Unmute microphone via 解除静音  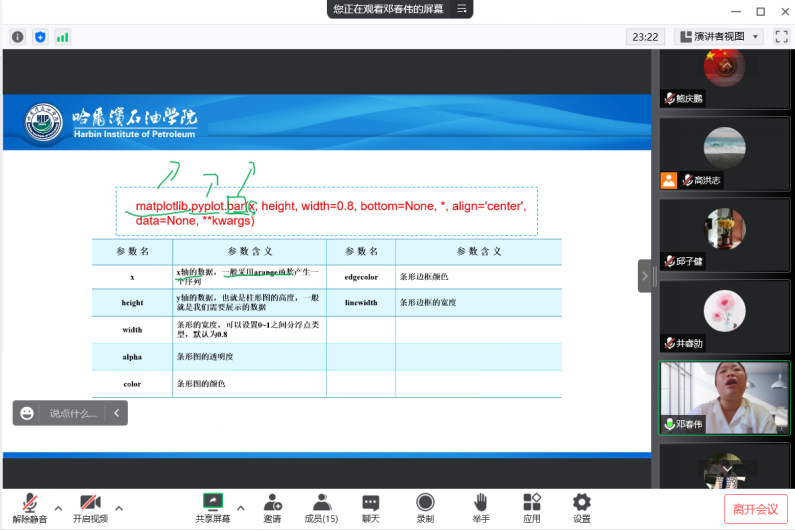(30, 507)
